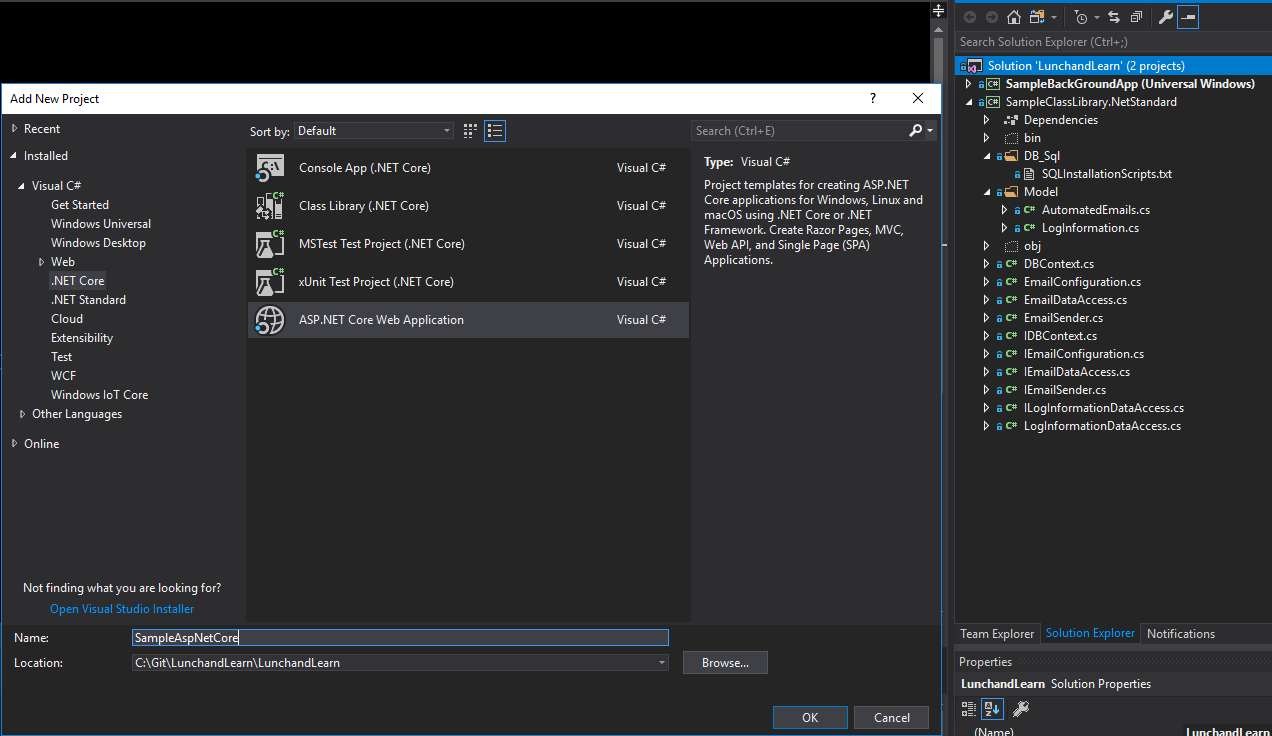Click the DB_Sql folder icon
Screen dimensions: 1272x736
pyautogui.click(x=1011, y=156)
